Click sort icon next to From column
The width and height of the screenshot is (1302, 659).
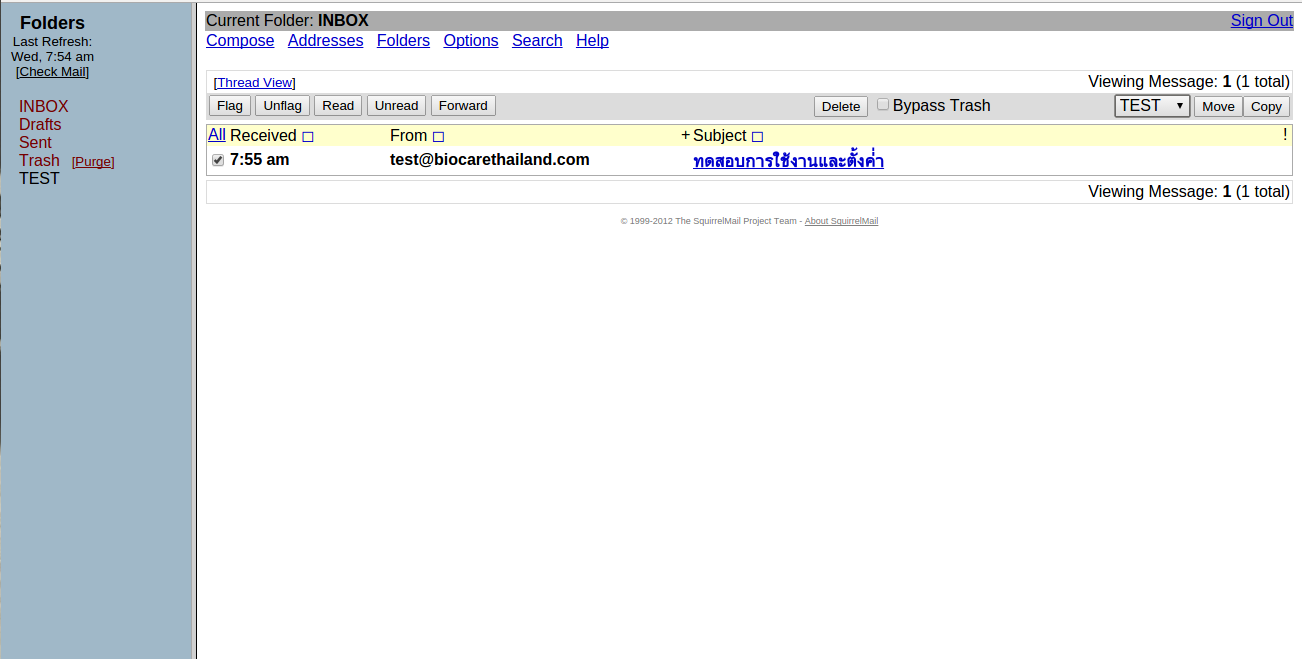pos(438,137)
